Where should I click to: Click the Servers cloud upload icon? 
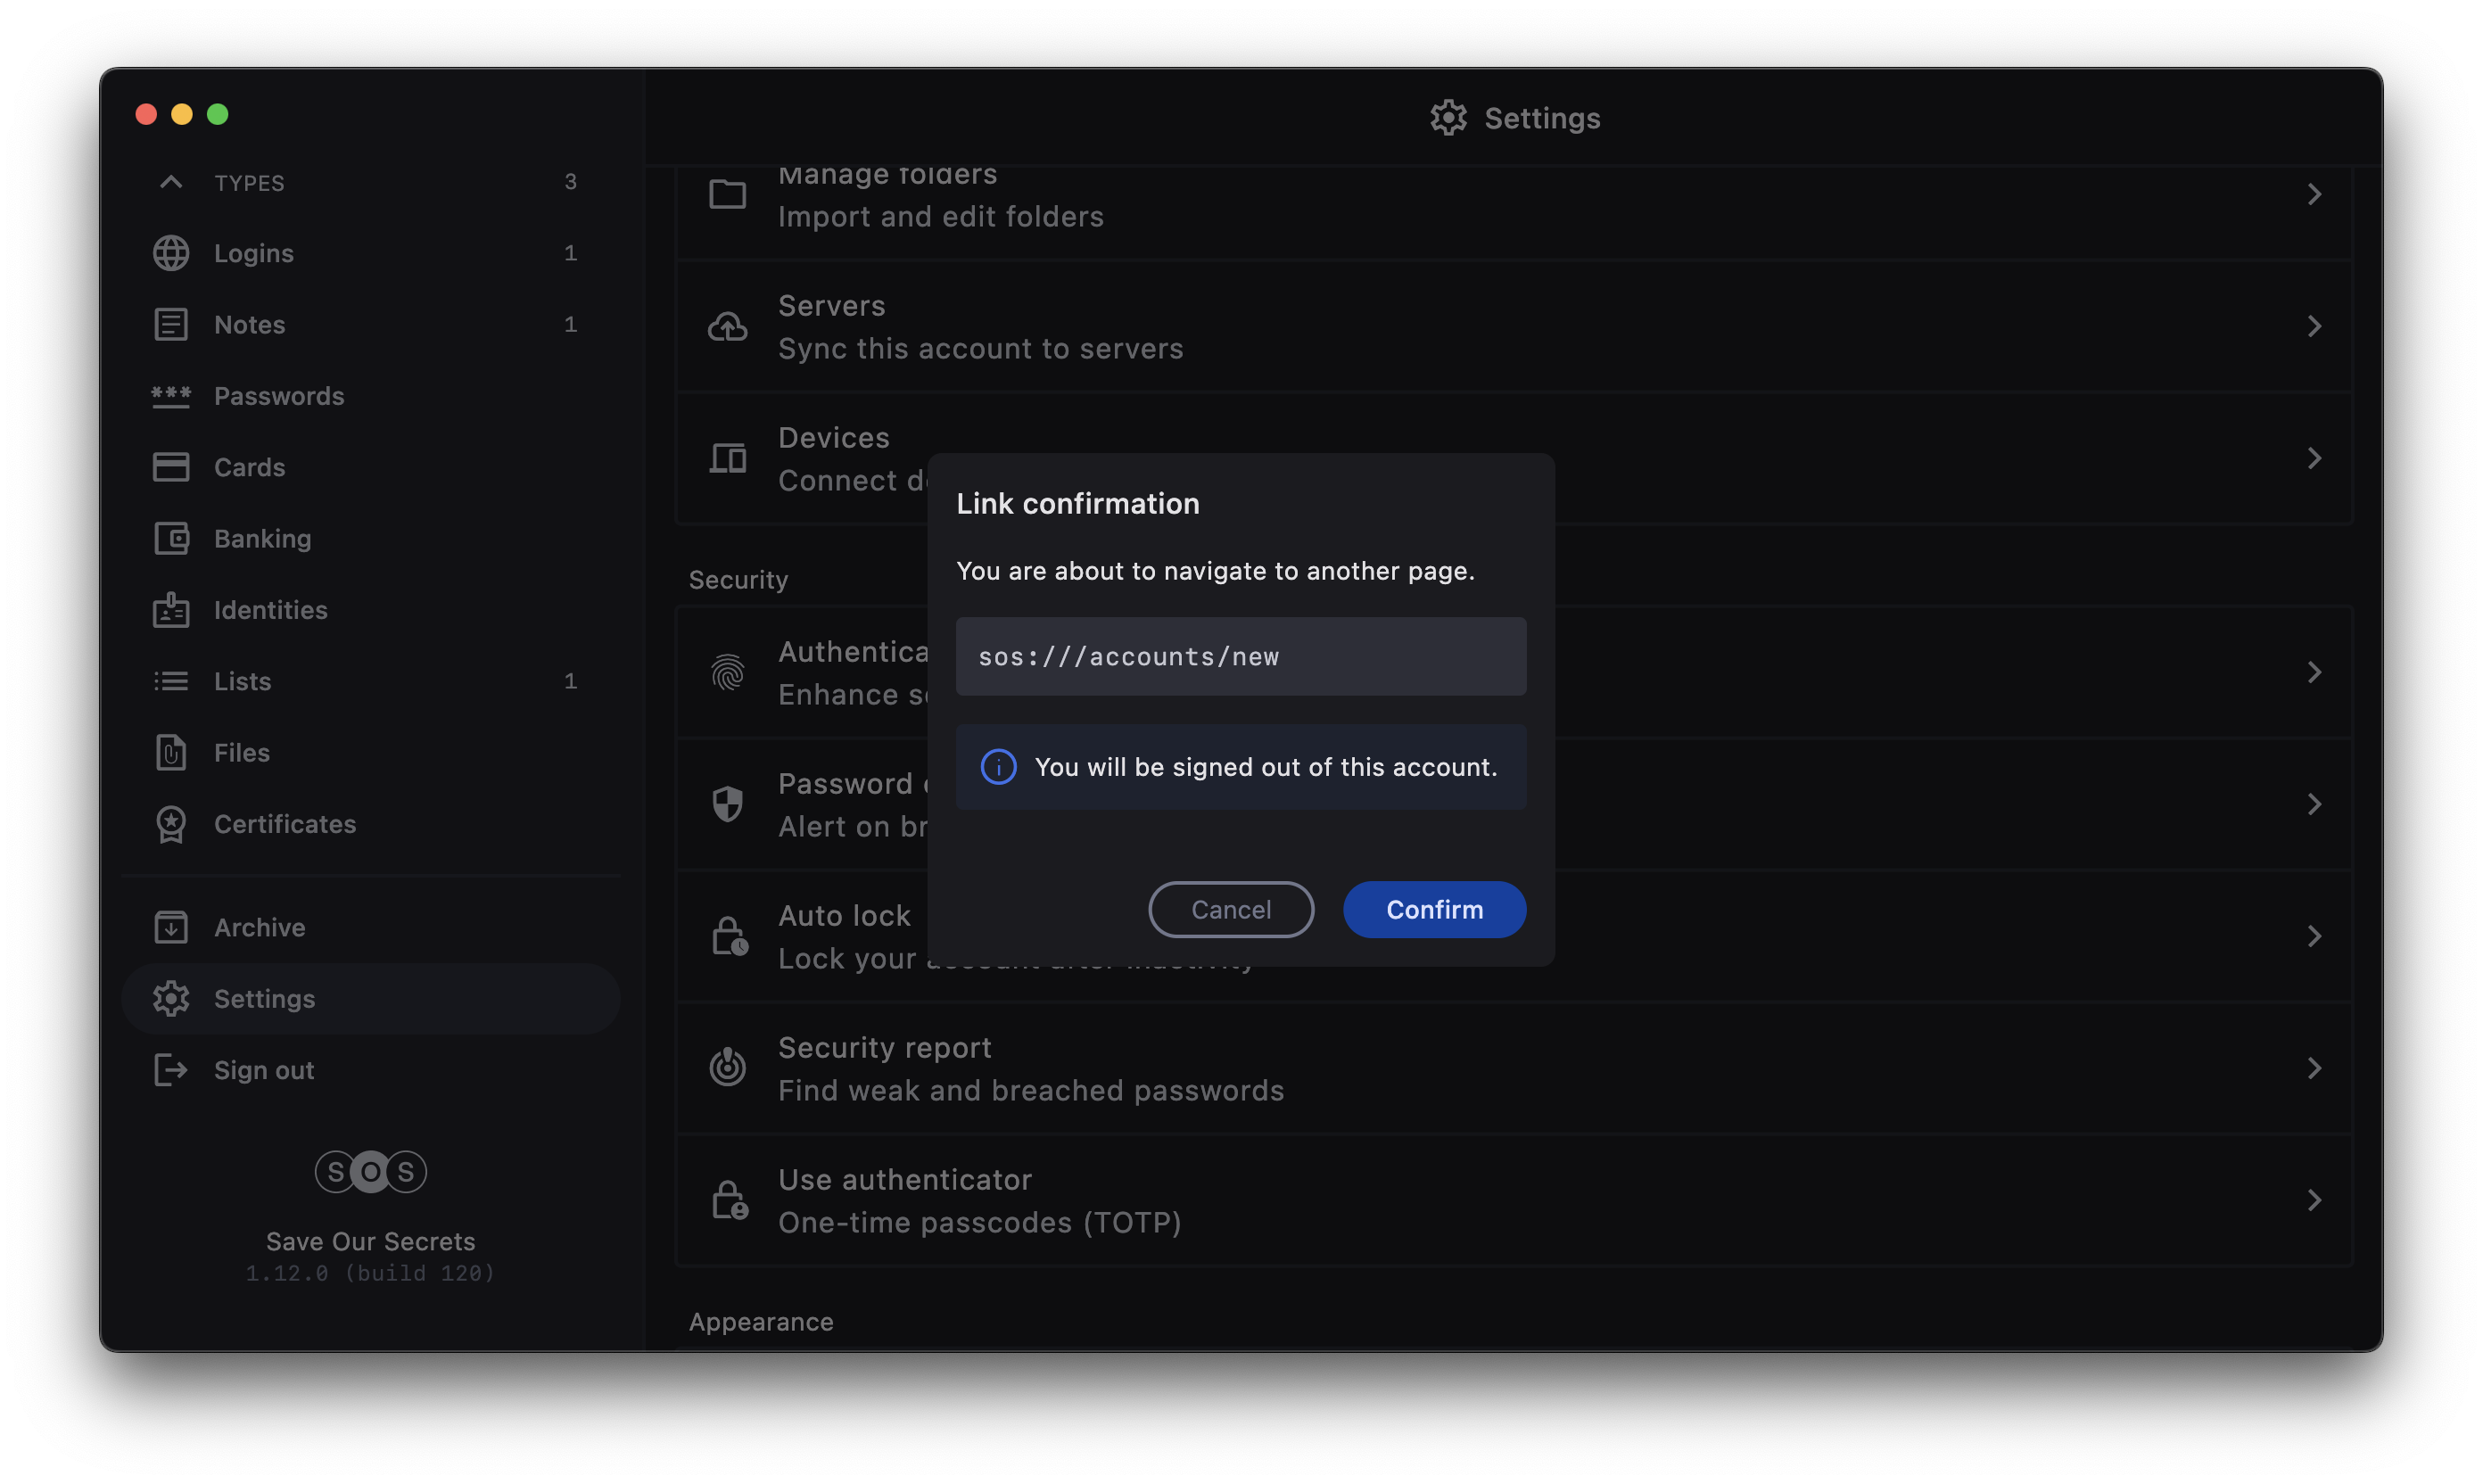(727, 326)
